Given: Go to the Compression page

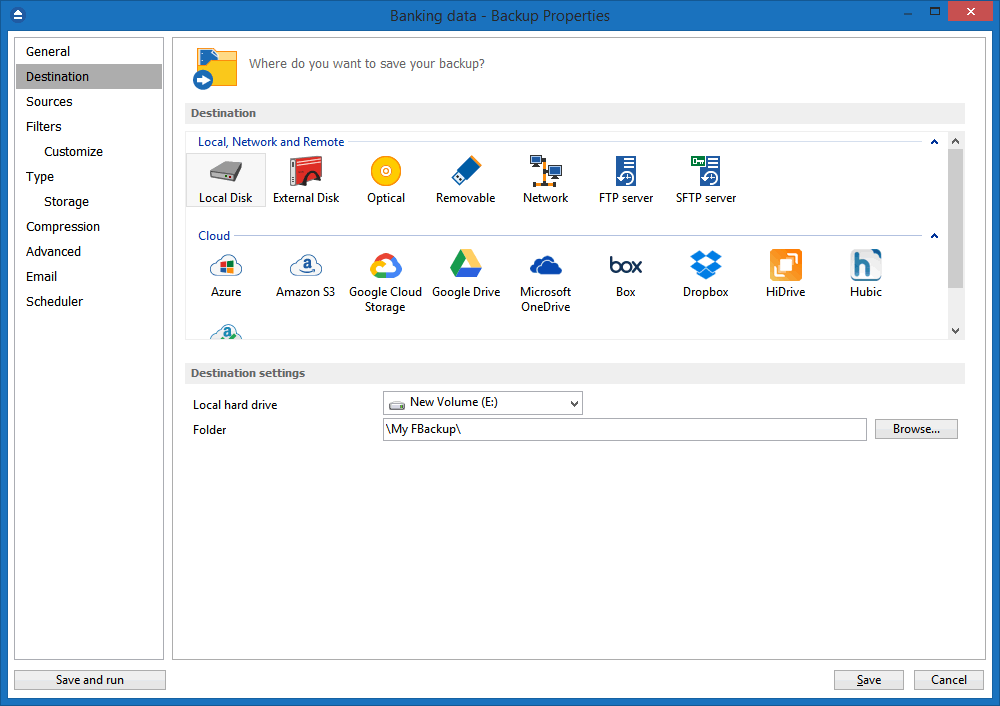Looking at the screenshot, I should pyautogui.click(x=89, y=226).
